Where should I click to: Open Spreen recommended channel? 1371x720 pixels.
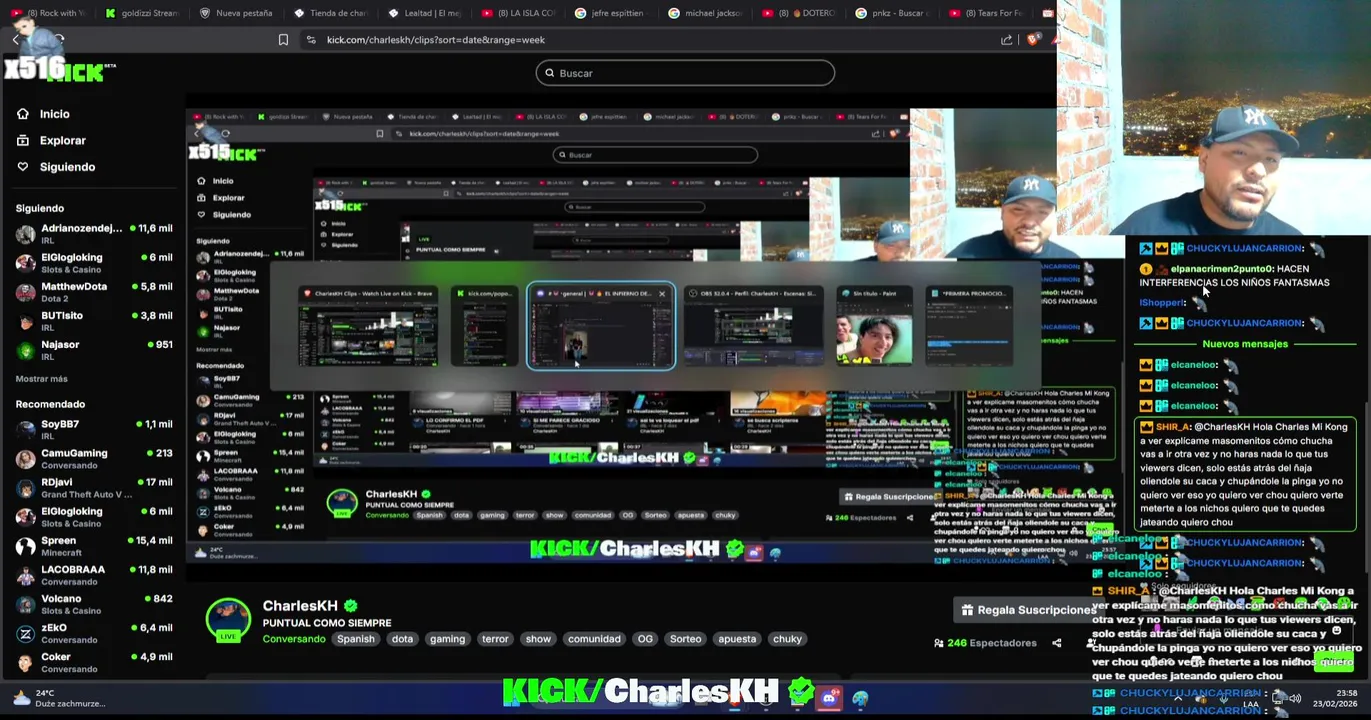94,546
